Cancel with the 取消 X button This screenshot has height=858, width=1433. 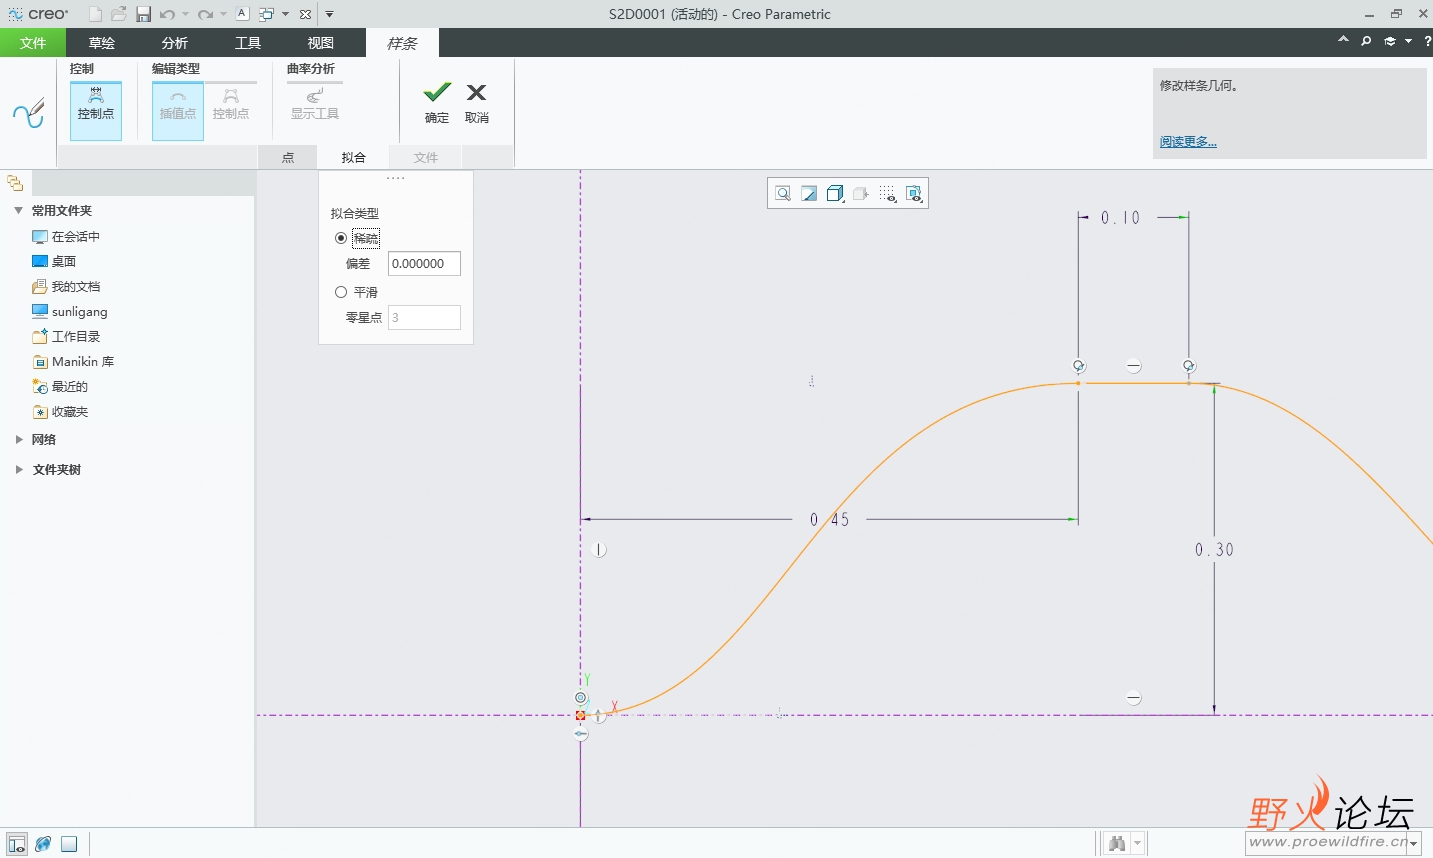pos(477,103)
